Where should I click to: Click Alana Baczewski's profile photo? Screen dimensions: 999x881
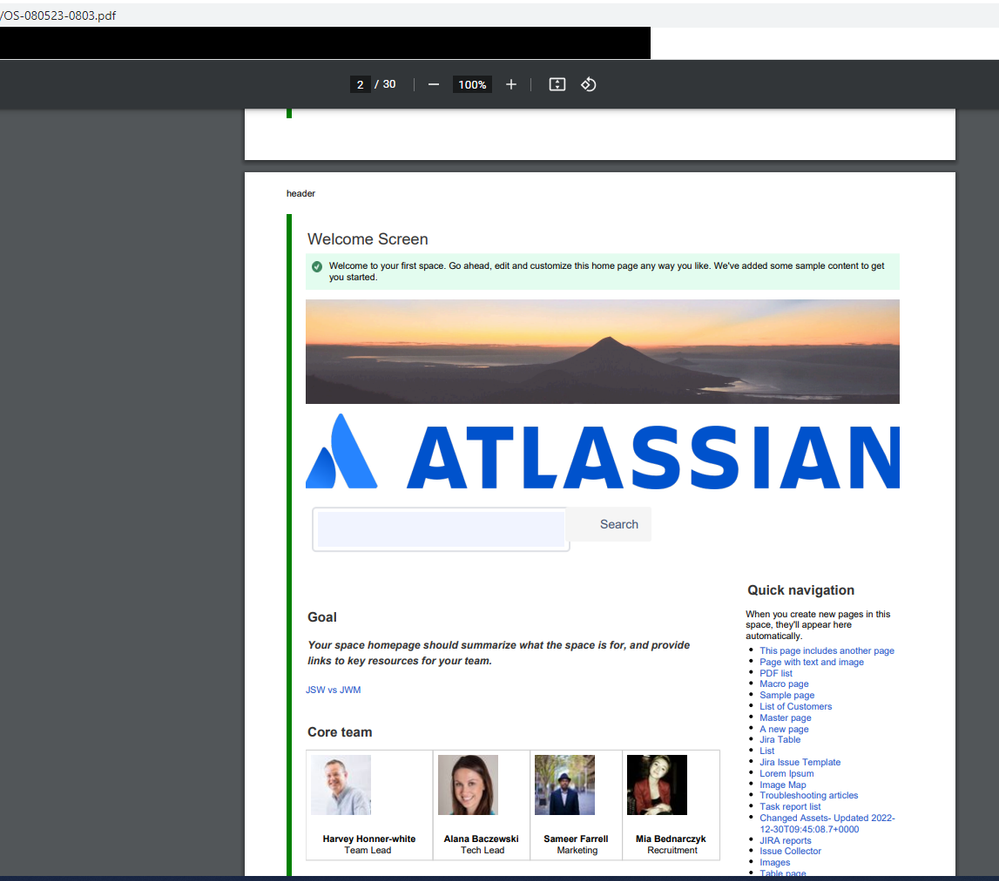tap(468, 785)
